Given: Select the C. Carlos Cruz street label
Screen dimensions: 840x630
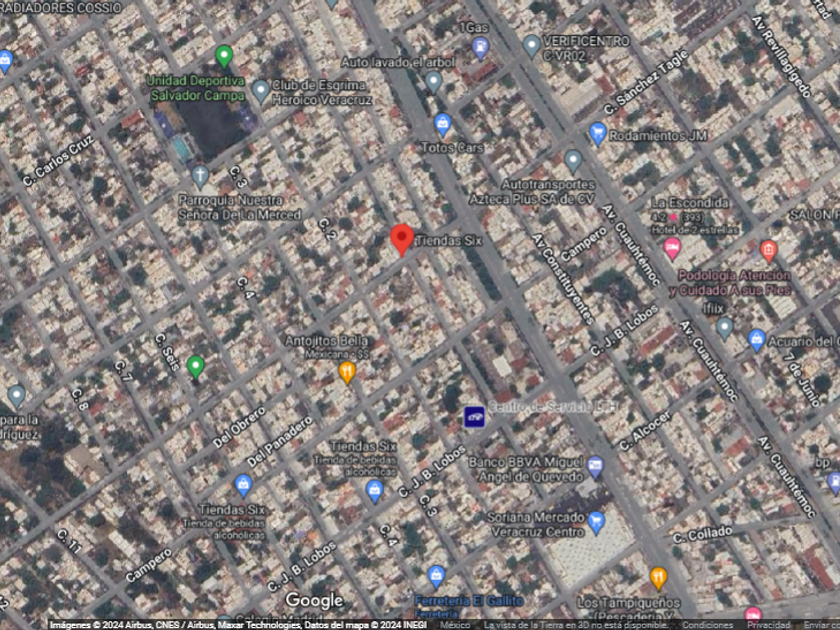Looking at the screenshot, I should click(x=58, y=161).
